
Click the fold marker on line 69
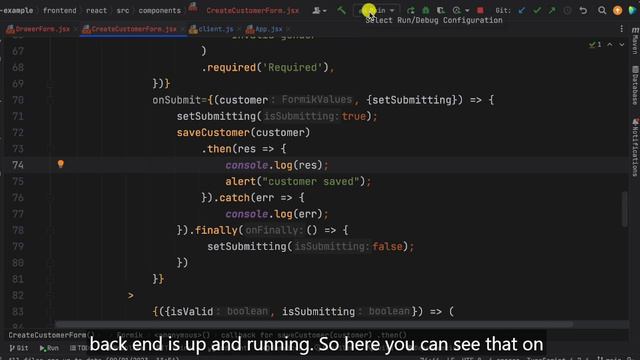pos(50,84)
